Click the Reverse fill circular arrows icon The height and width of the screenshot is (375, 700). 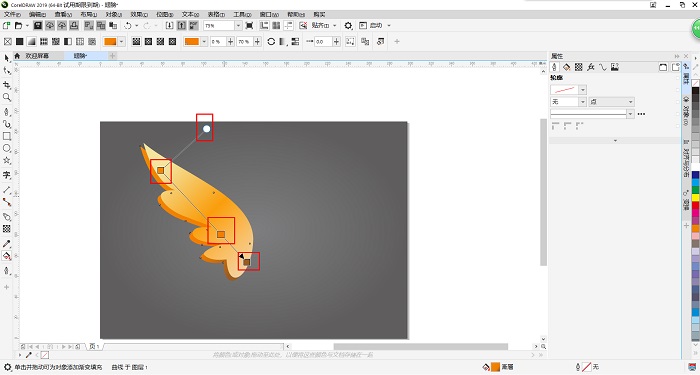(x=271, y=42)
